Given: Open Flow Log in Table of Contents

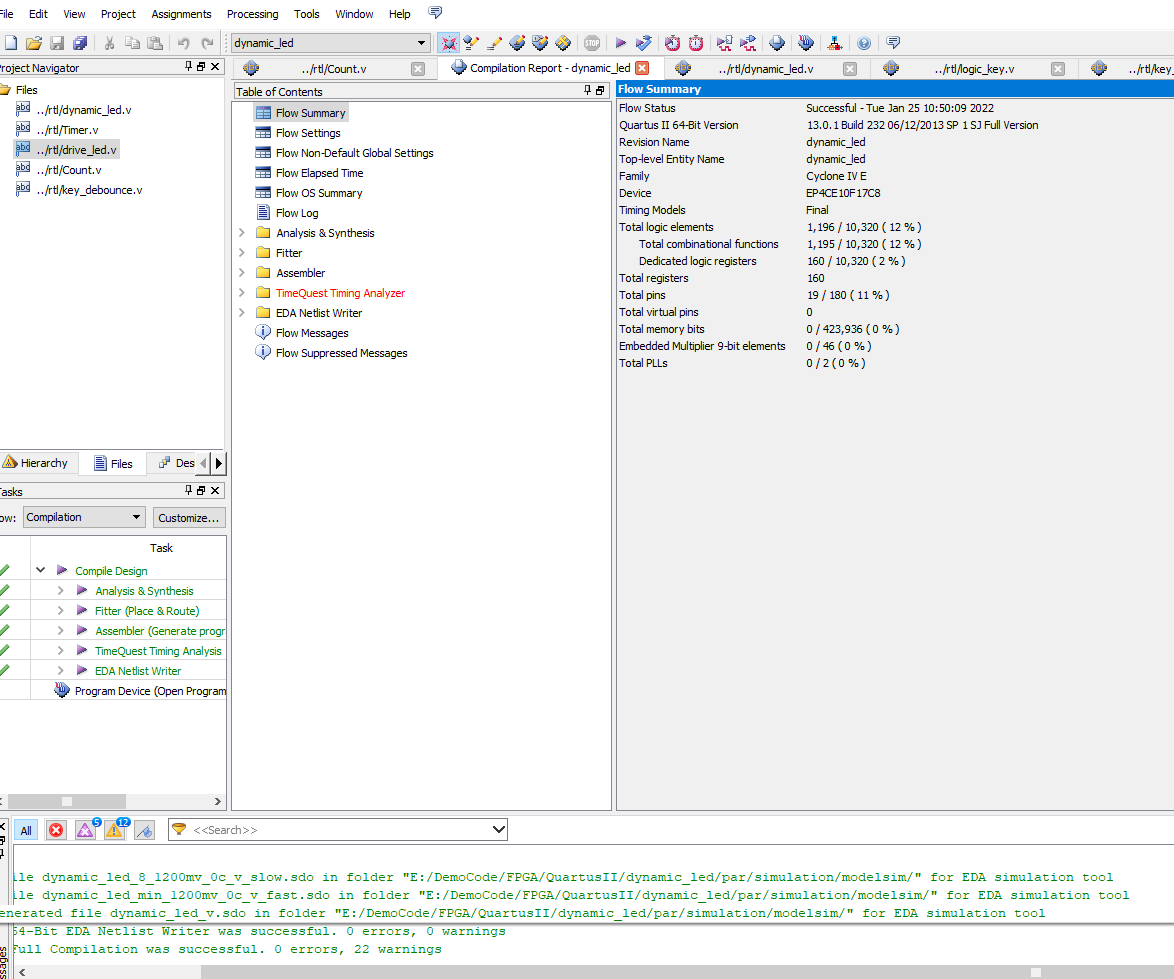Looking at the screenshot, I should tap(297, 213).
